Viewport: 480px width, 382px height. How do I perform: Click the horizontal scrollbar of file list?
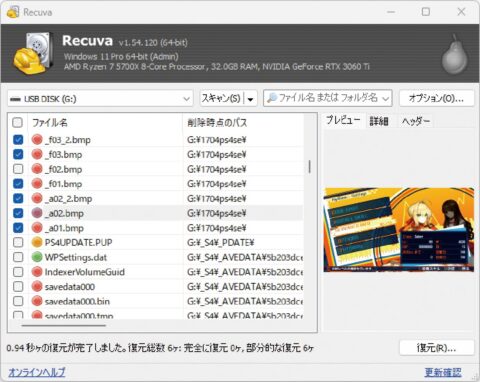(63, 325)
